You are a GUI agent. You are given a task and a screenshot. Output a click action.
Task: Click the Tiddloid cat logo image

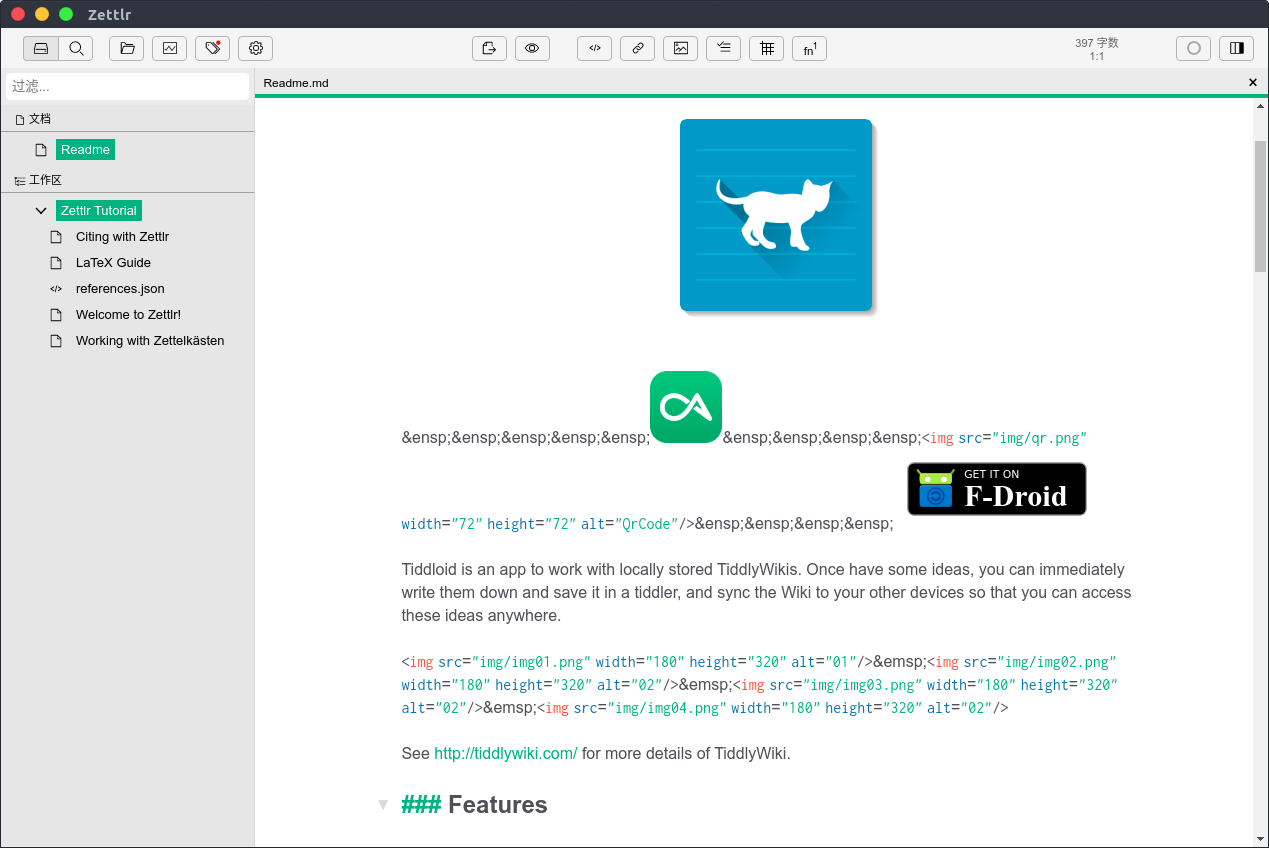point(777,216)
